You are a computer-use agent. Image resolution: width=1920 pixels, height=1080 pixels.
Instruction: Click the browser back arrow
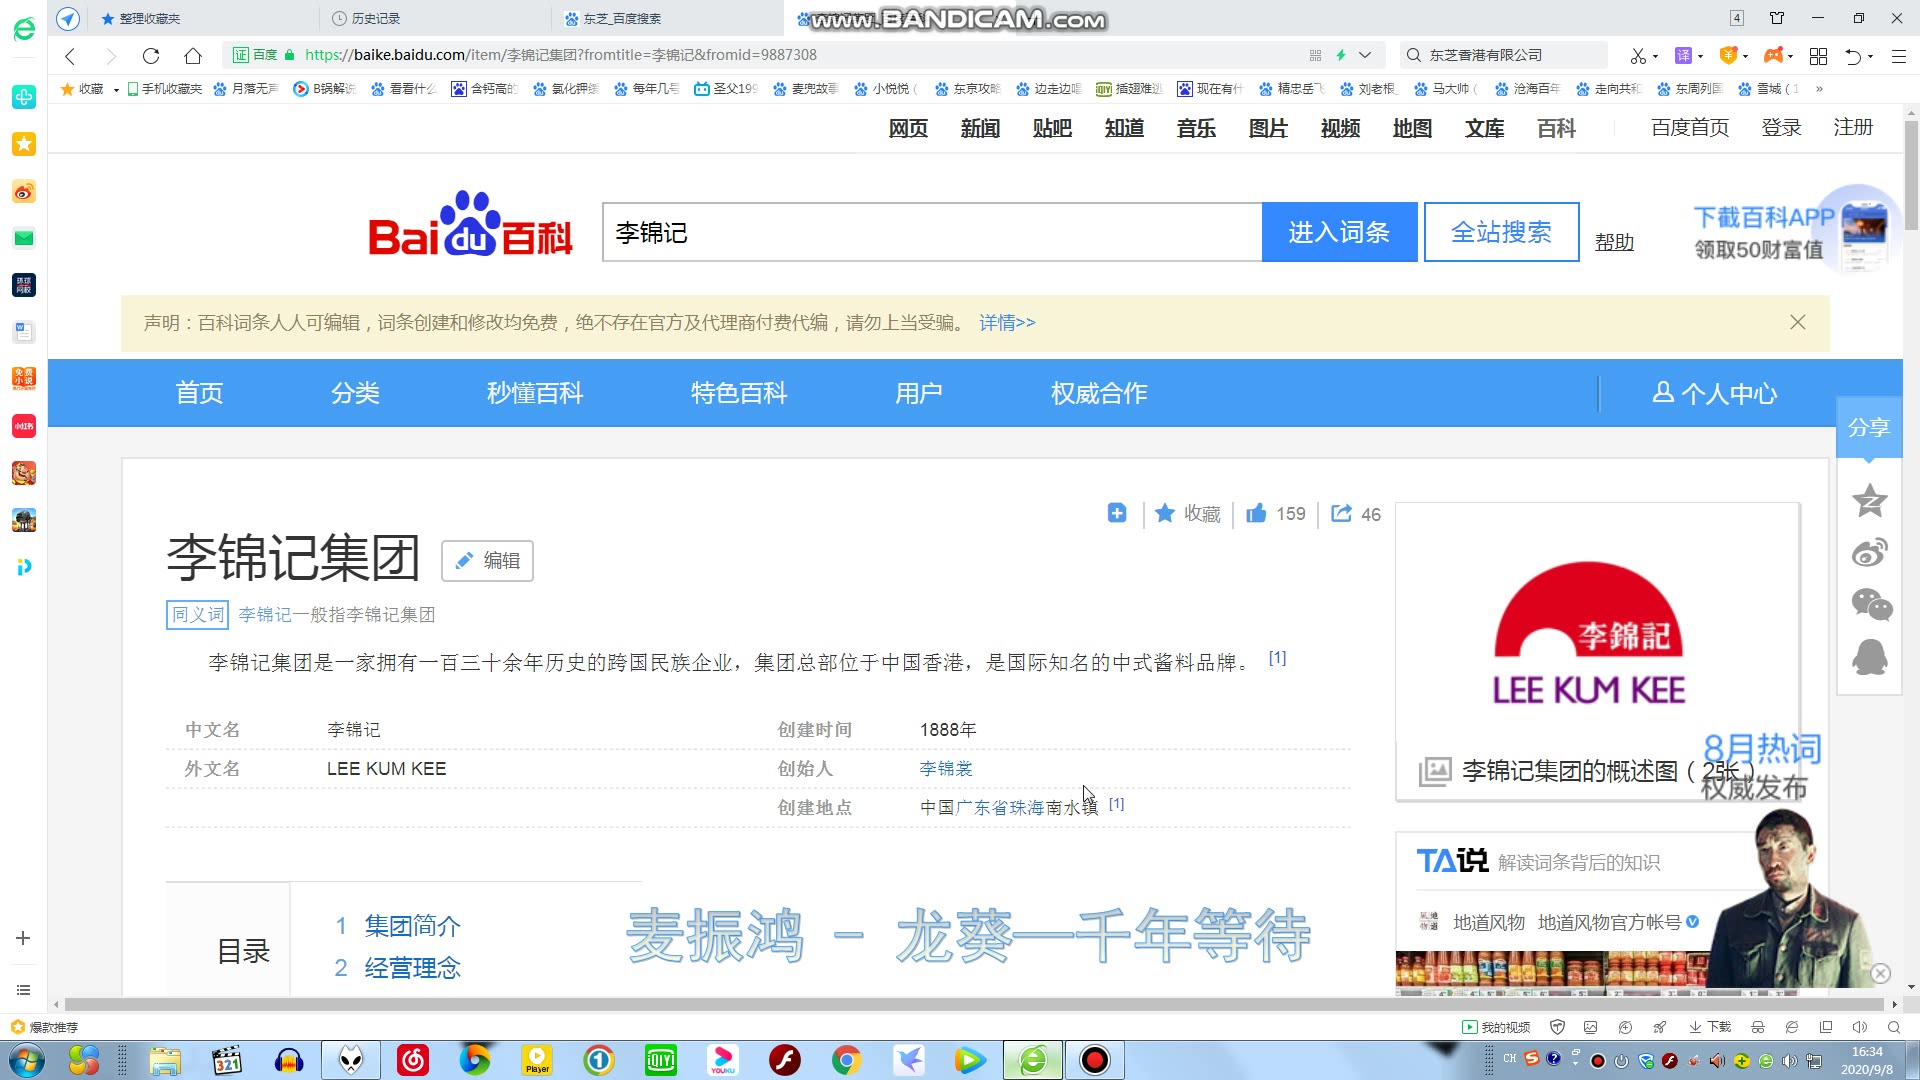pos(70,56)
